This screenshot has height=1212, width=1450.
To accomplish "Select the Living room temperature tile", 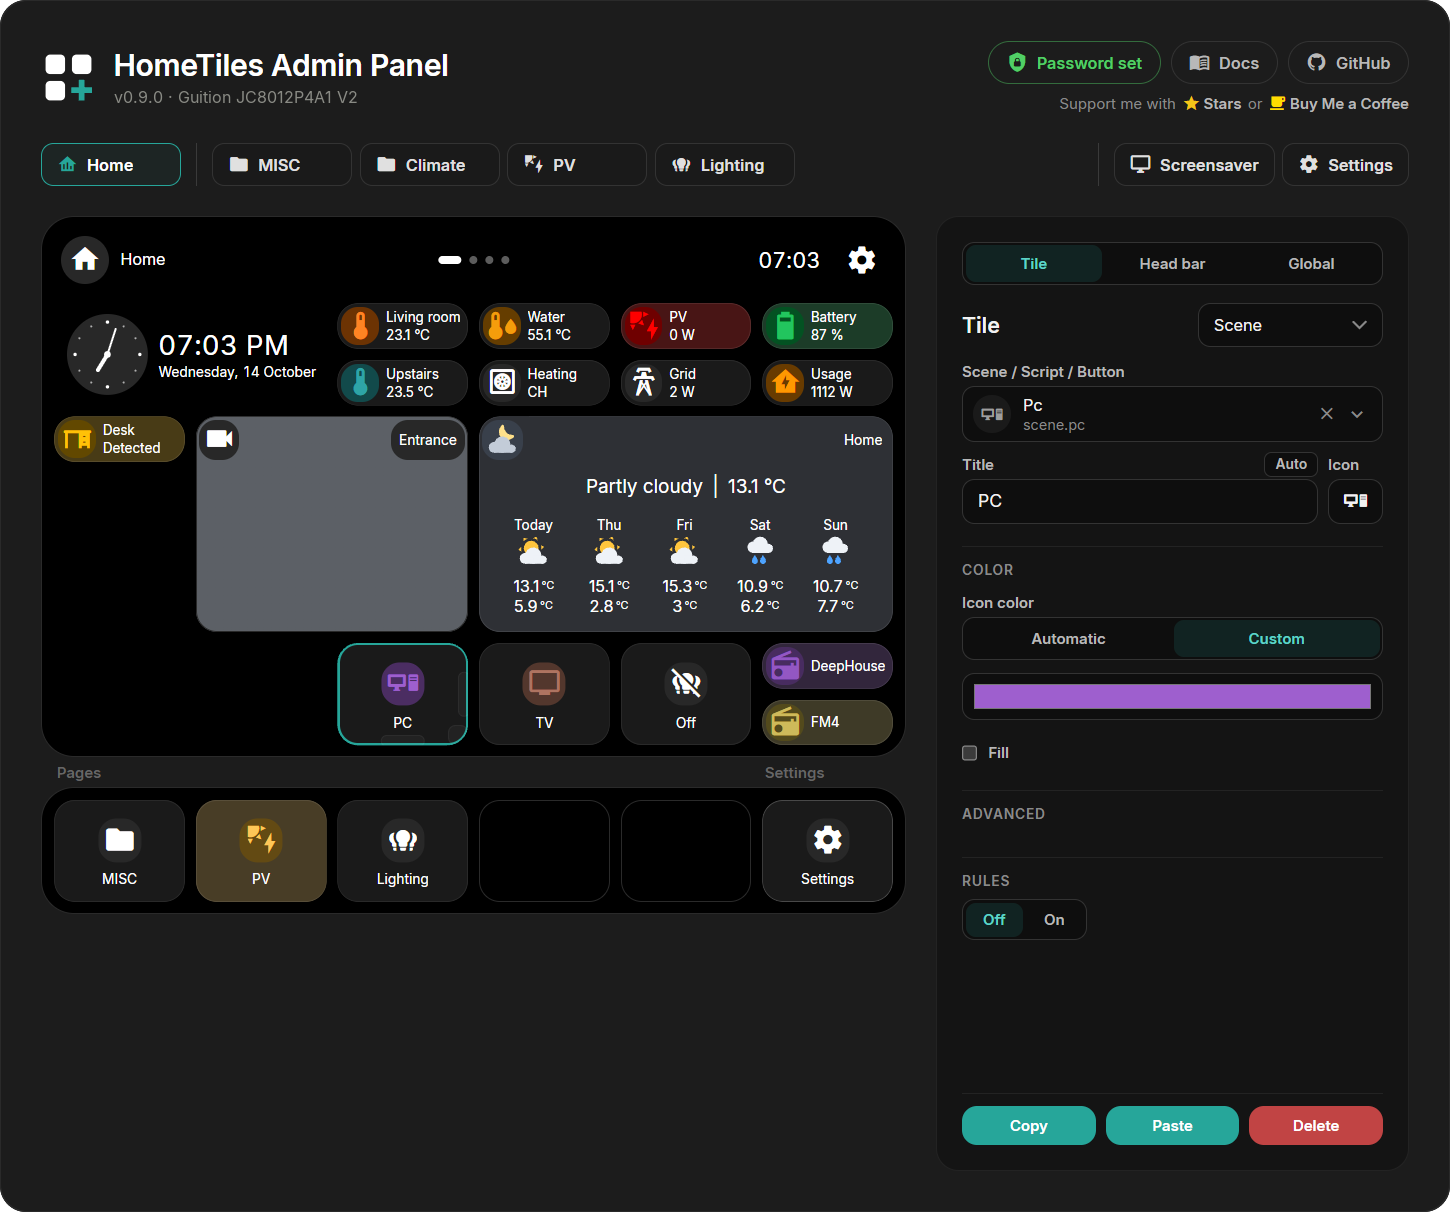I will [402, 326].
